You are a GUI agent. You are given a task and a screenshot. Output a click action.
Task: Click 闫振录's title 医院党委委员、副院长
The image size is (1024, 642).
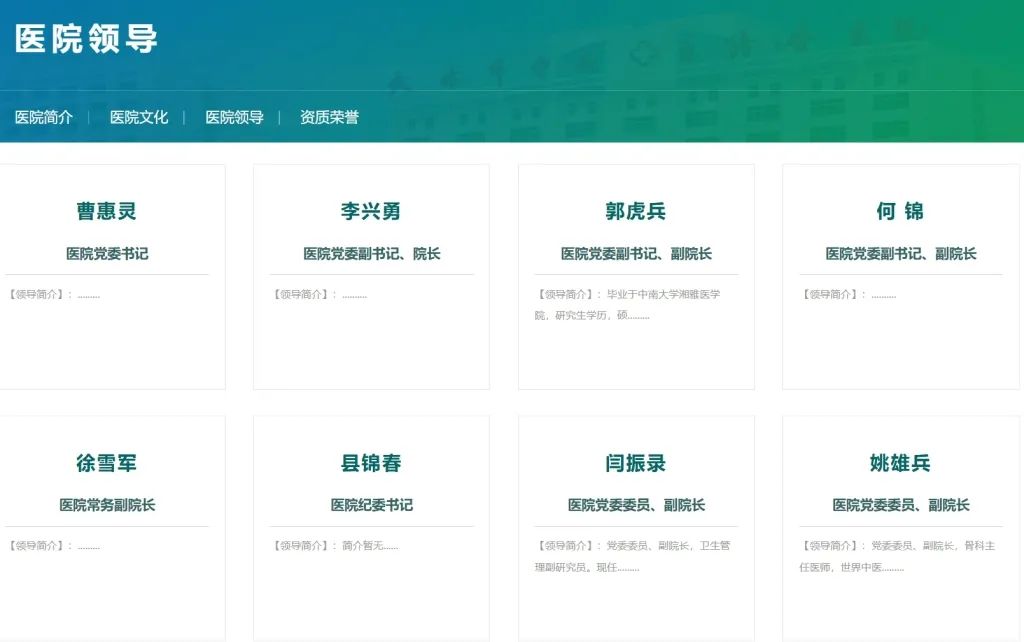tap(636, 505)
